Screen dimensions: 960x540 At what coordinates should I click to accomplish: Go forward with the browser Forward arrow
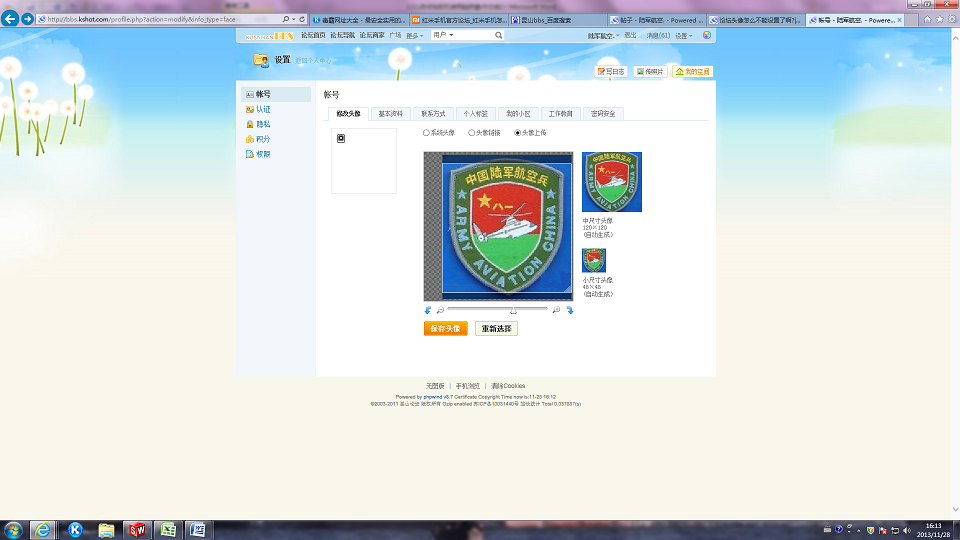click(x=27, y=19)
